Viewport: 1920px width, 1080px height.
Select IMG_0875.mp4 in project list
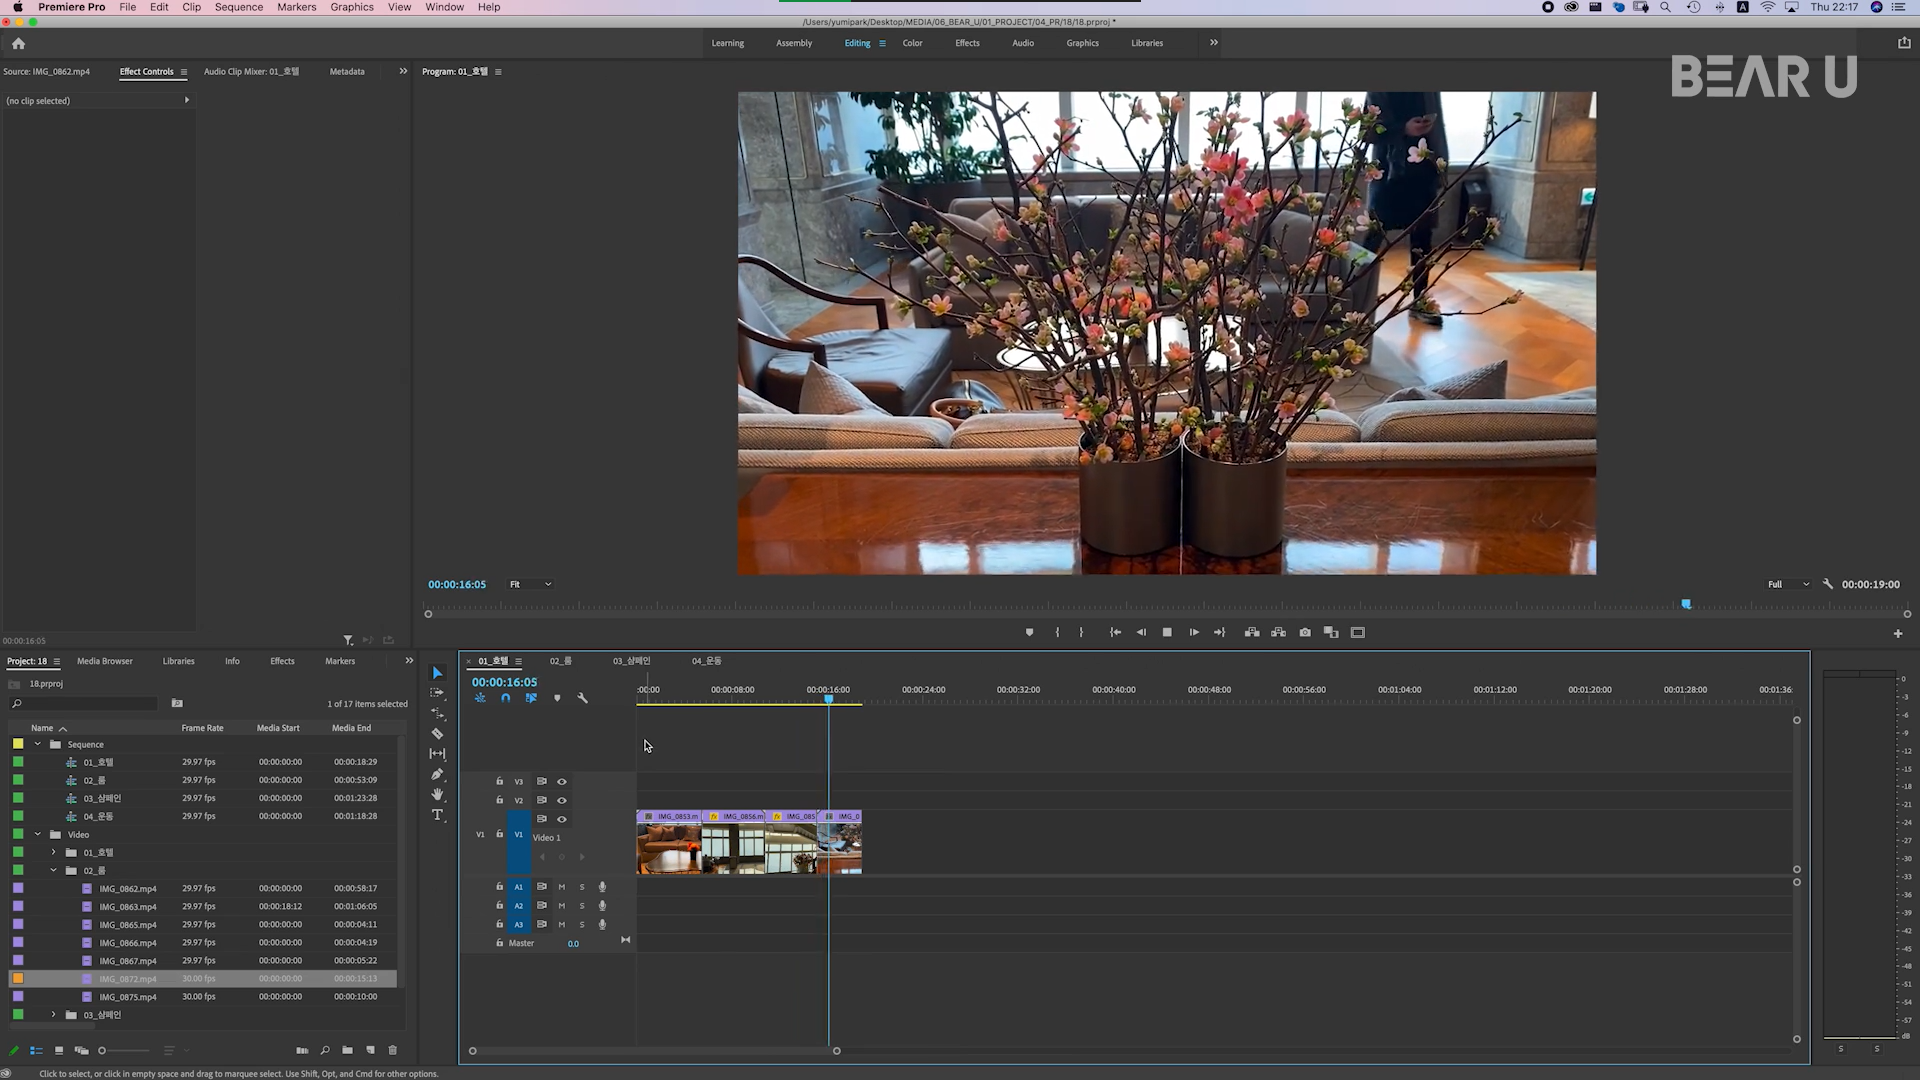click(x=128, y=997)
